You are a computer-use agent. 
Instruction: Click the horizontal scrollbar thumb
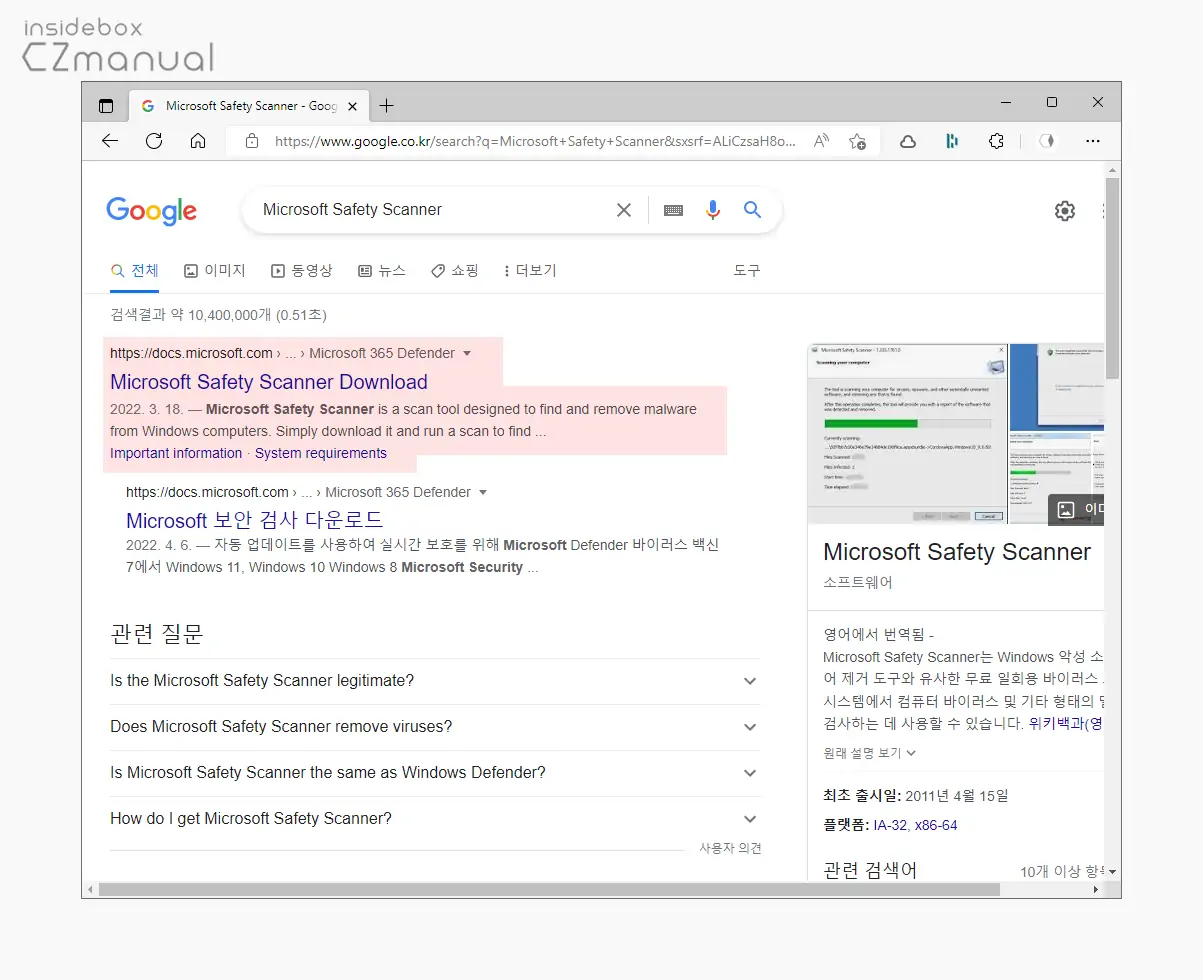549,890
